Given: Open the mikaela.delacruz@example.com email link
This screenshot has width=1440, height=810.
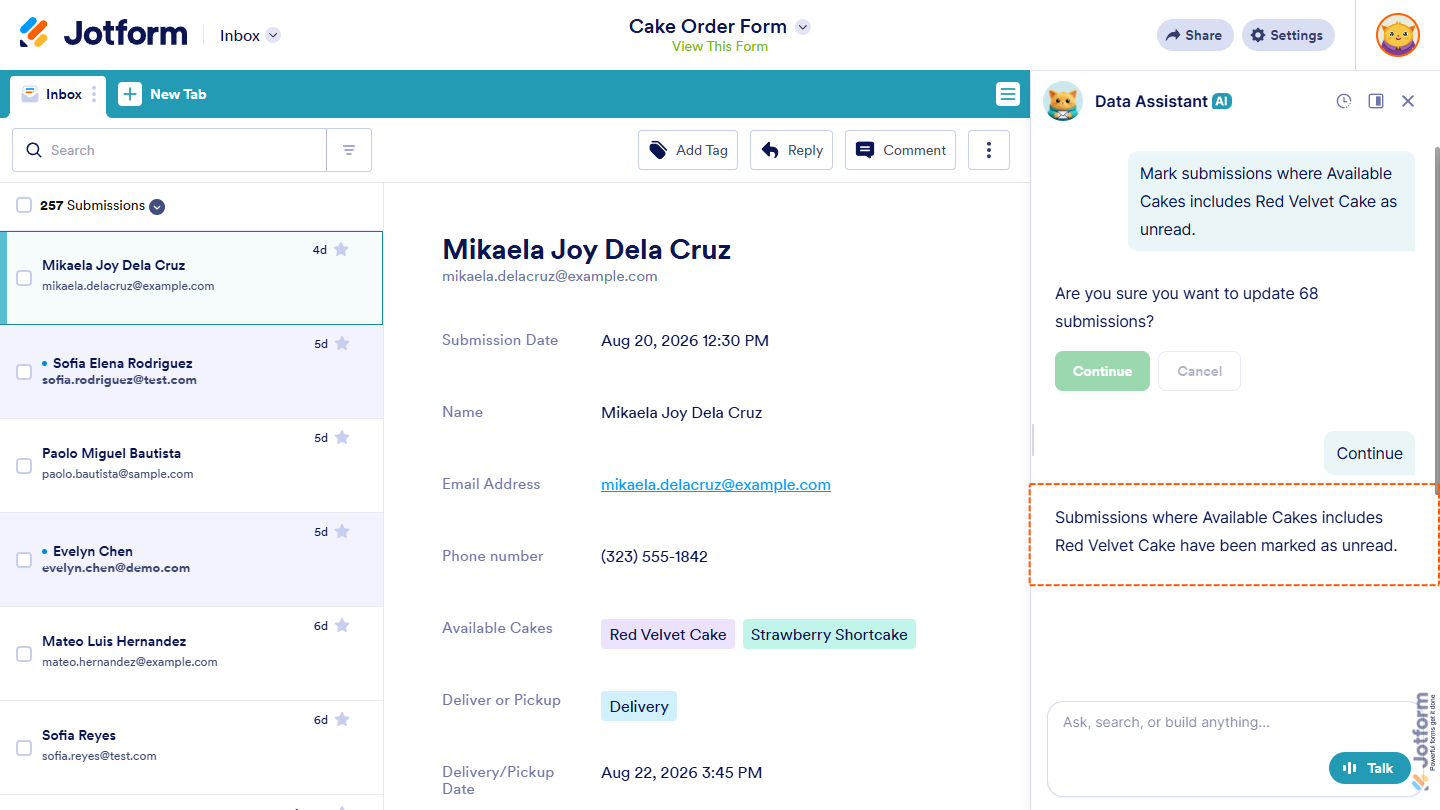Looking at the screenshot, I should tap(716, 484).
